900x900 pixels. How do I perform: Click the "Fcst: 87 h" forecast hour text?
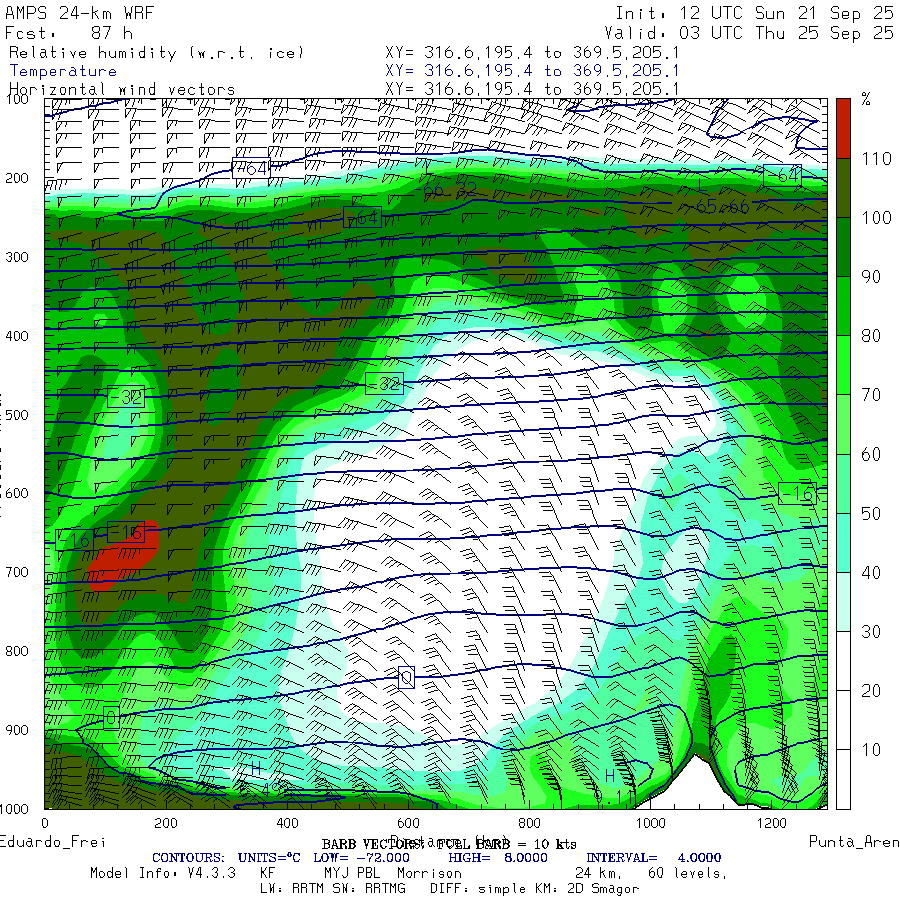click(69, 33)
